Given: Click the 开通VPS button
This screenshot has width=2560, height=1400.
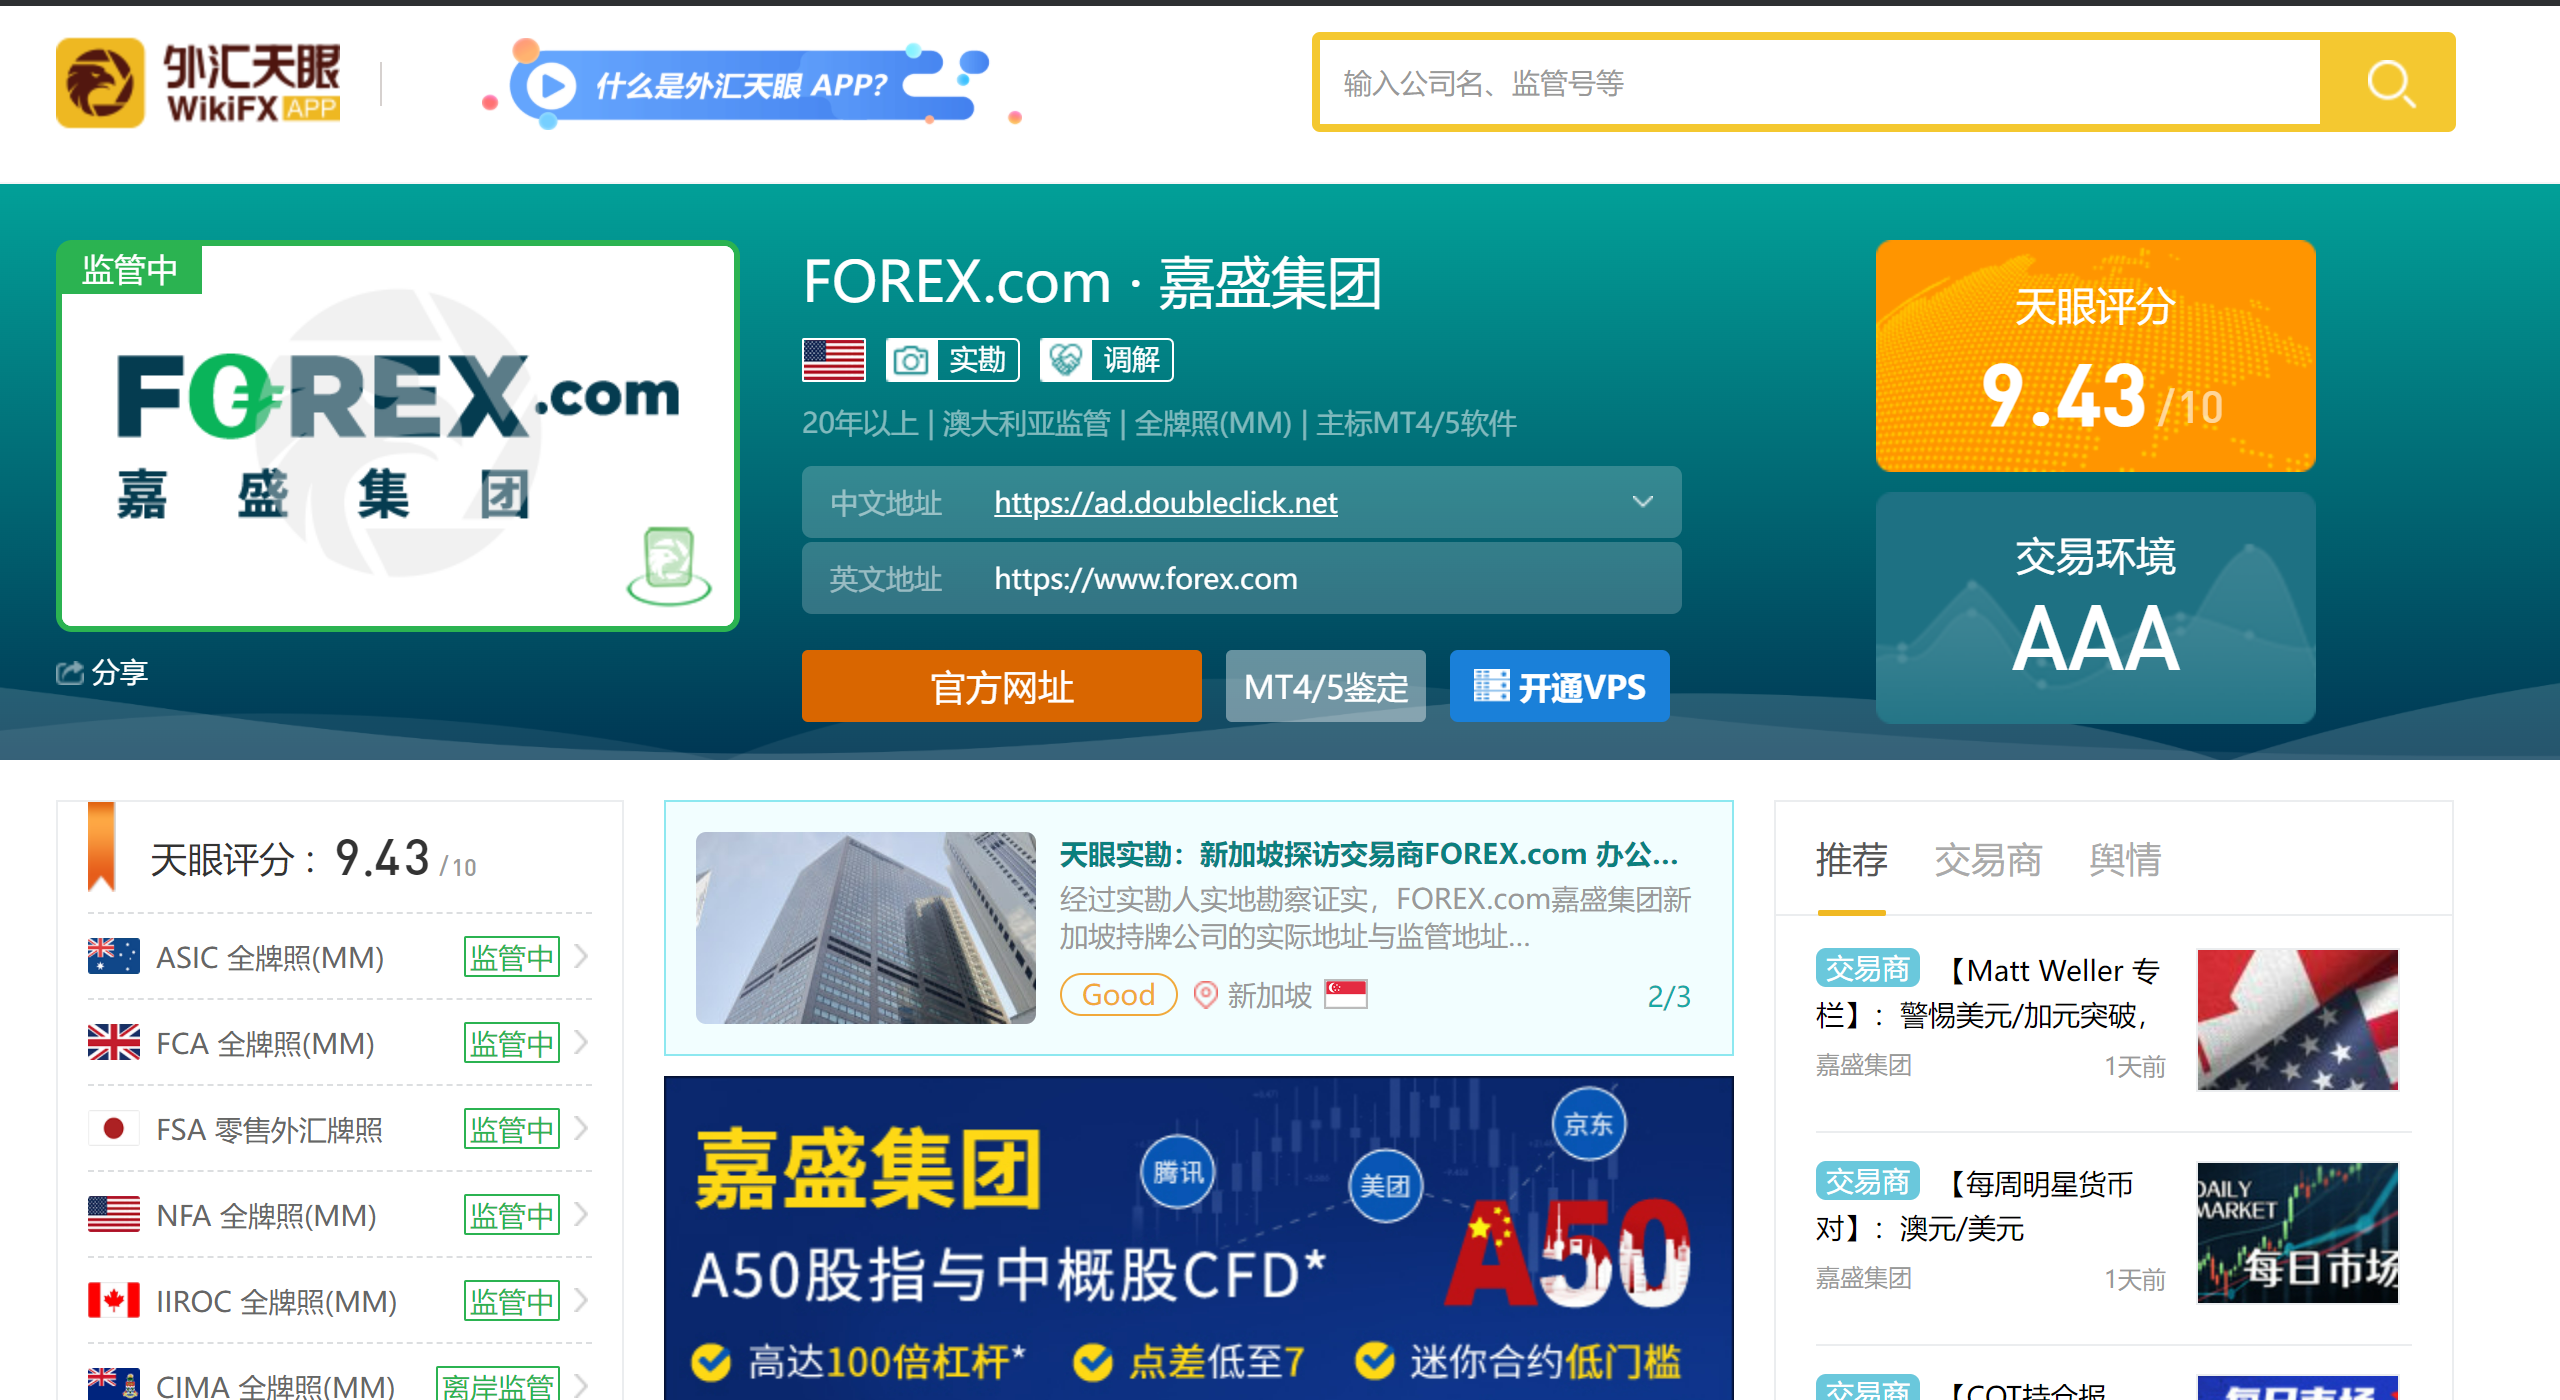Looking at the screenshot, I should 1560,686.
